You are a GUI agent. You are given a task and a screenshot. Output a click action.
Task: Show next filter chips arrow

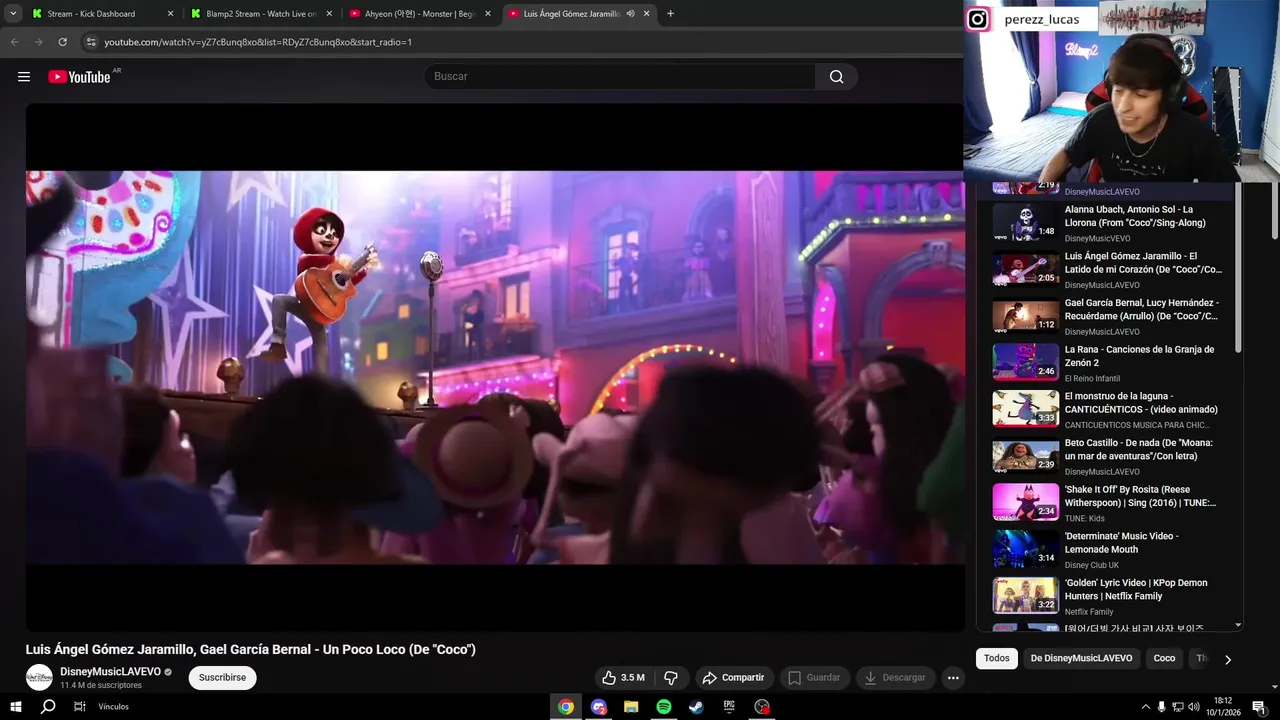[x=1227, y=659]
